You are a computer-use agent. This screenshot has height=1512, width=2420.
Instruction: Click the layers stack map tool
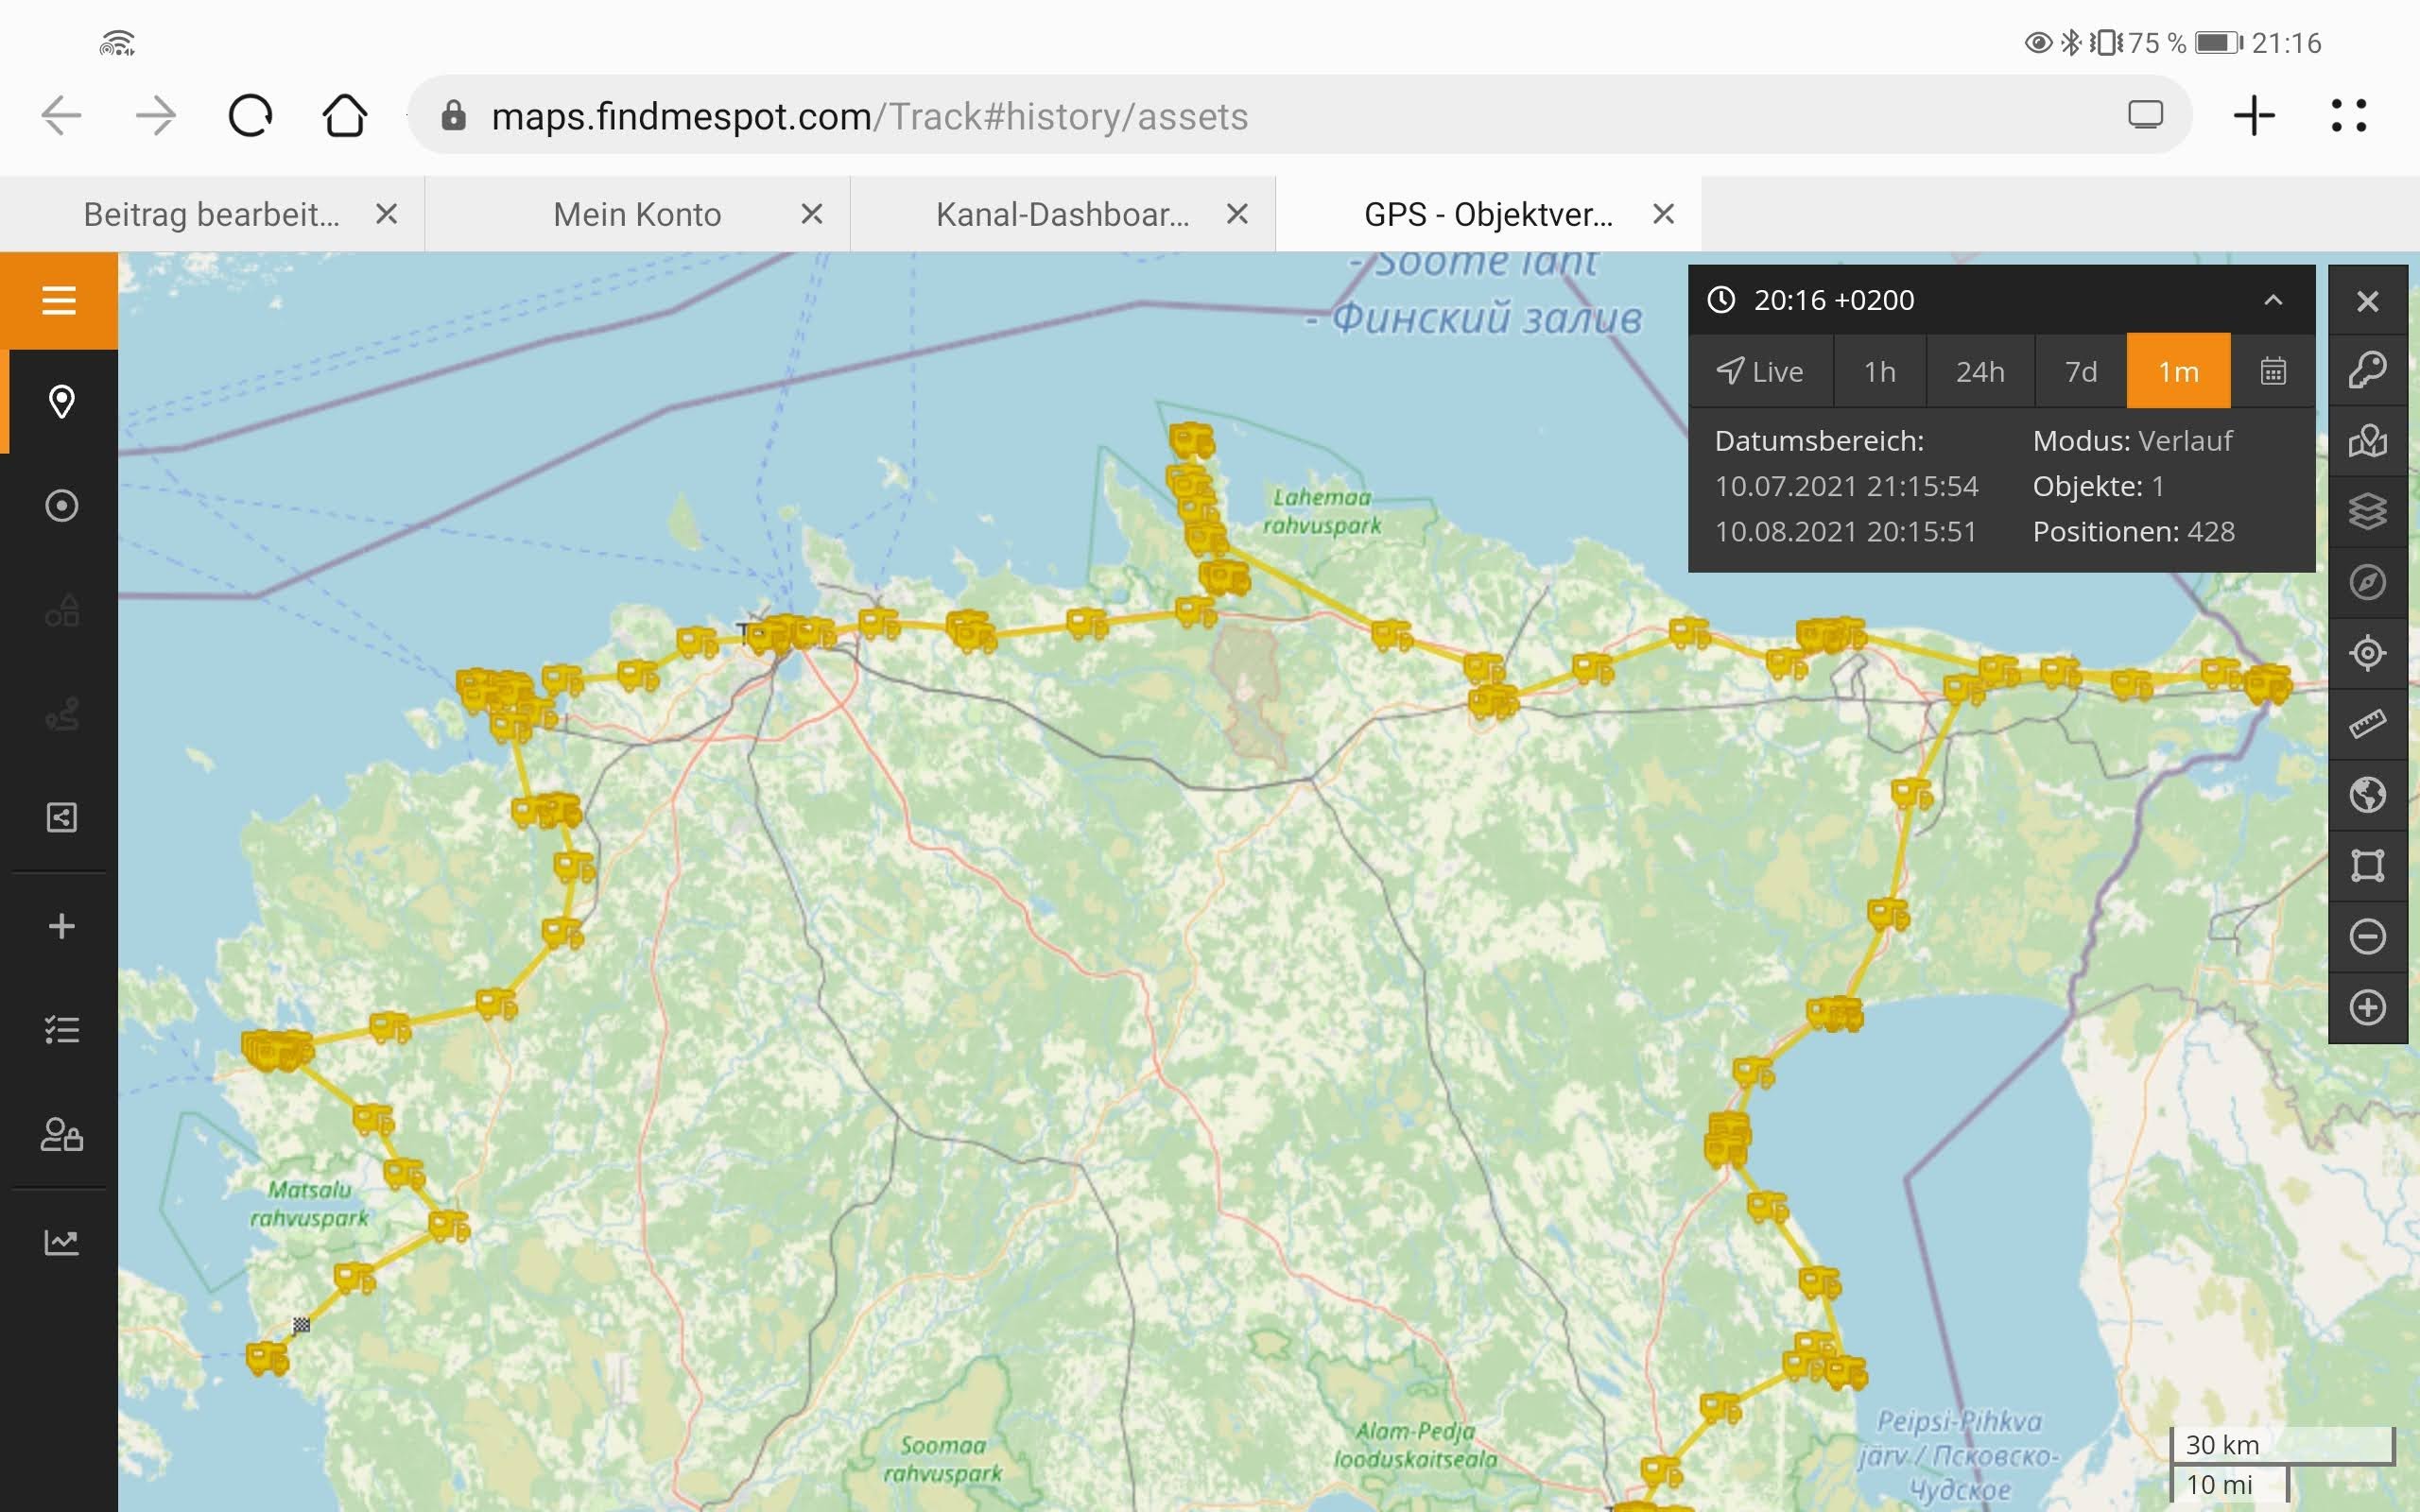tap(2367, 511)
